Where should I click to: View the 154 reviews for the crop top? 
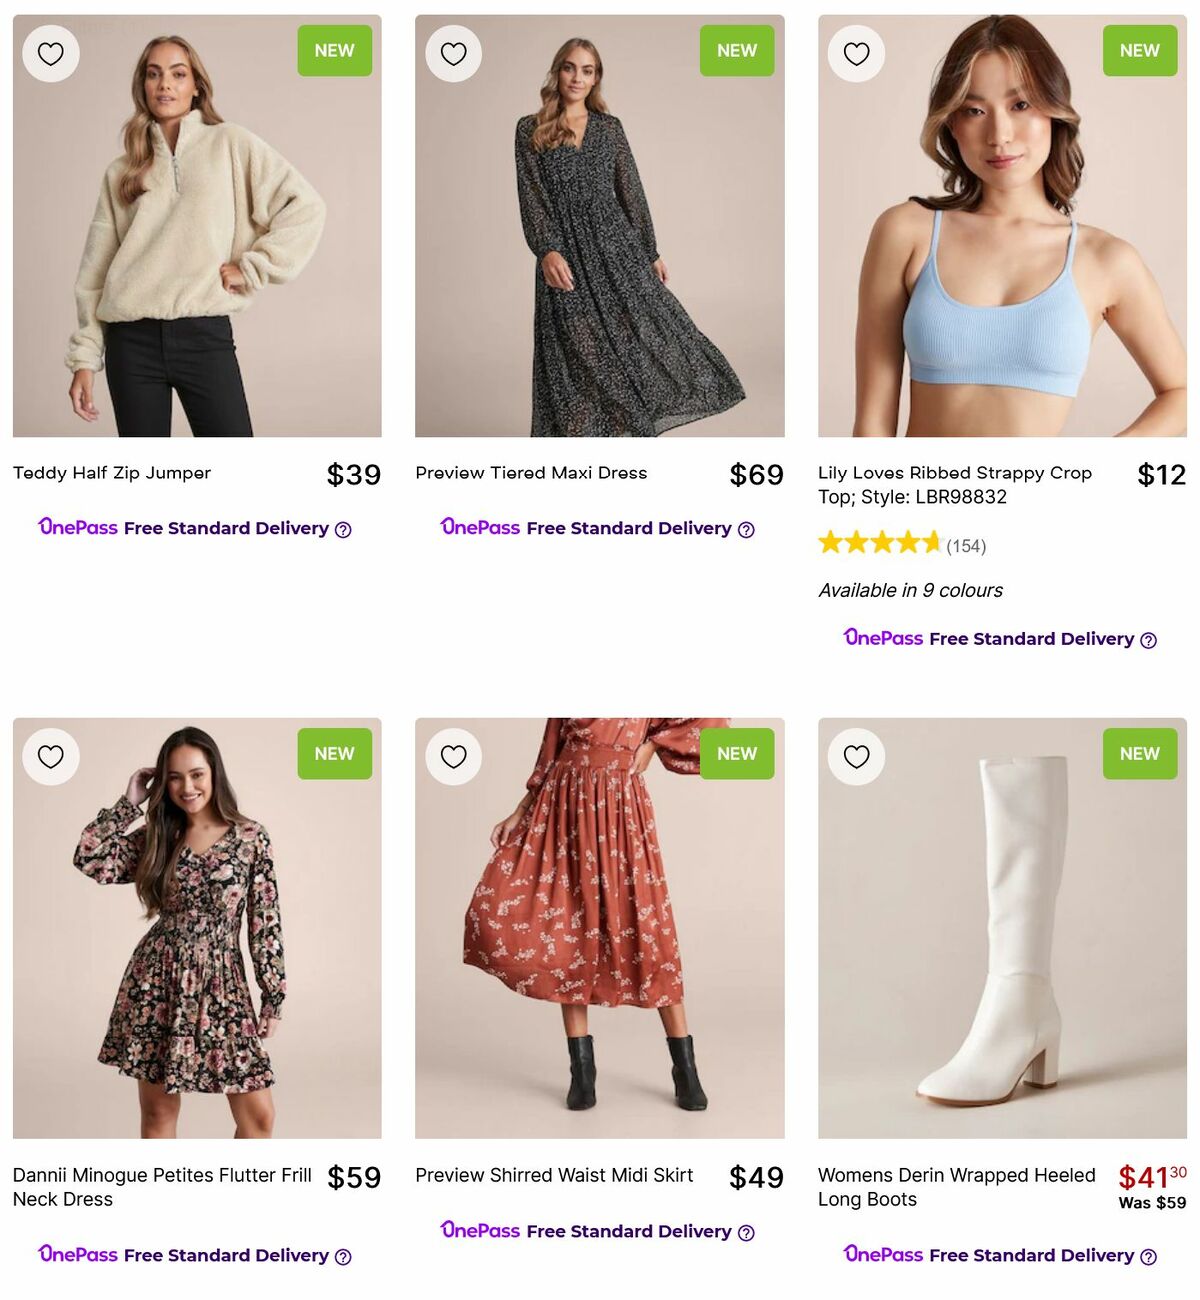(x=966, y=546)
